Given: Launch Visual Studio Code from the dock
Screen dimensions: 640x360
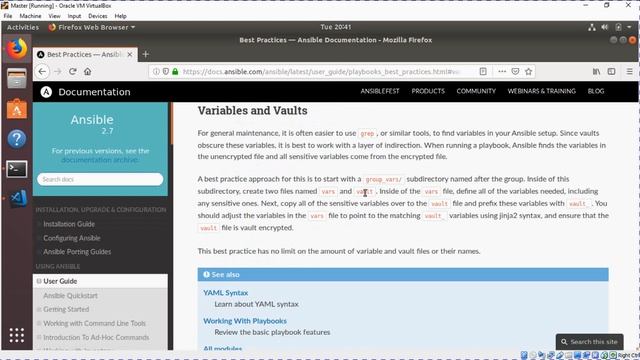Looking at the screenshot, I should point(18,198).
